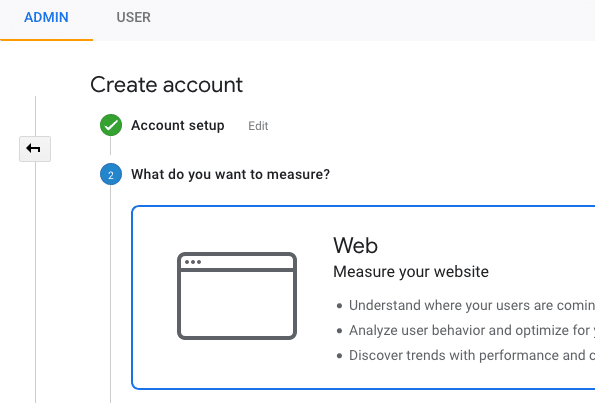The image size is (595, 403).
Task: Choose the Web heading in the card
Action: tap(355, 245)
